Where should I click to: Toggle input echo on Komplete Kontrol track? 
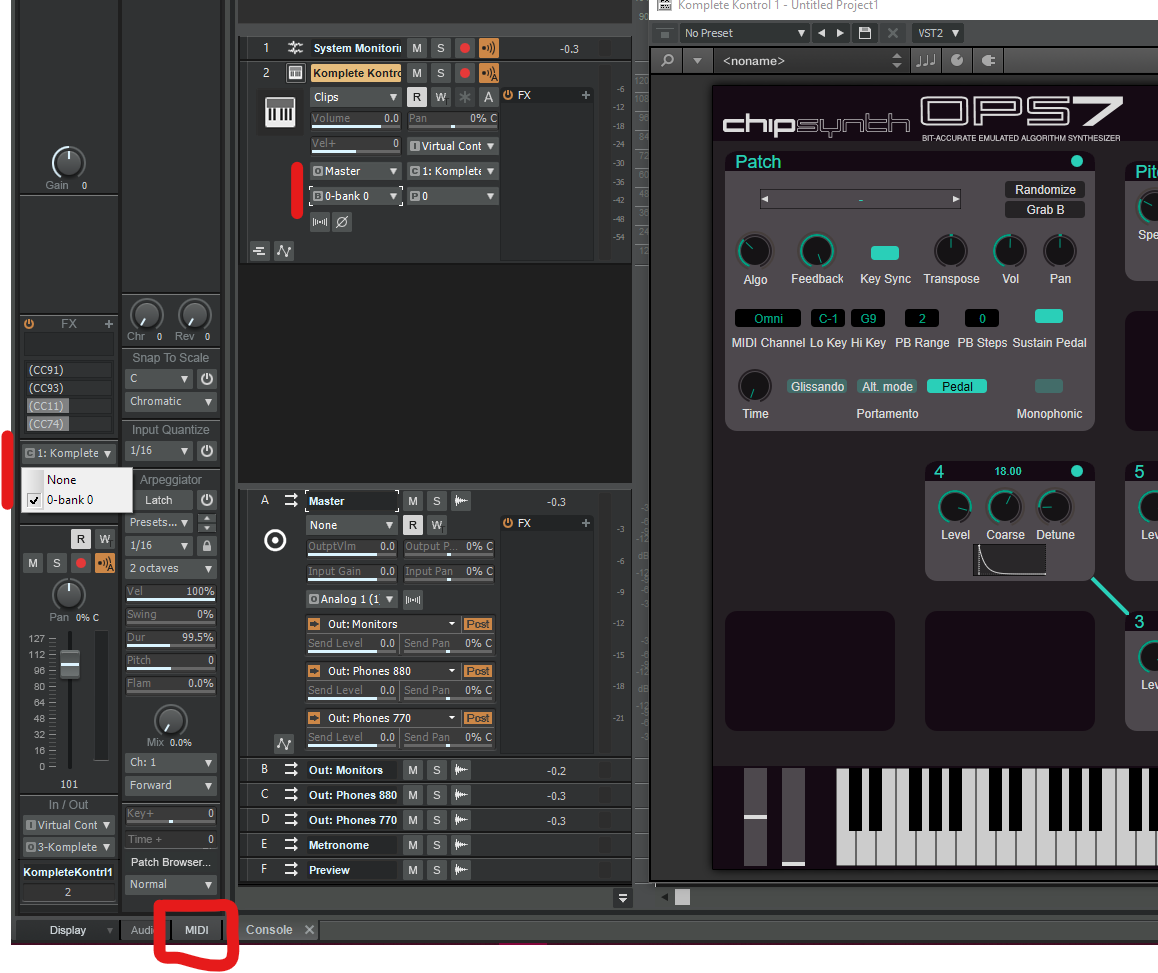[488, 73]
